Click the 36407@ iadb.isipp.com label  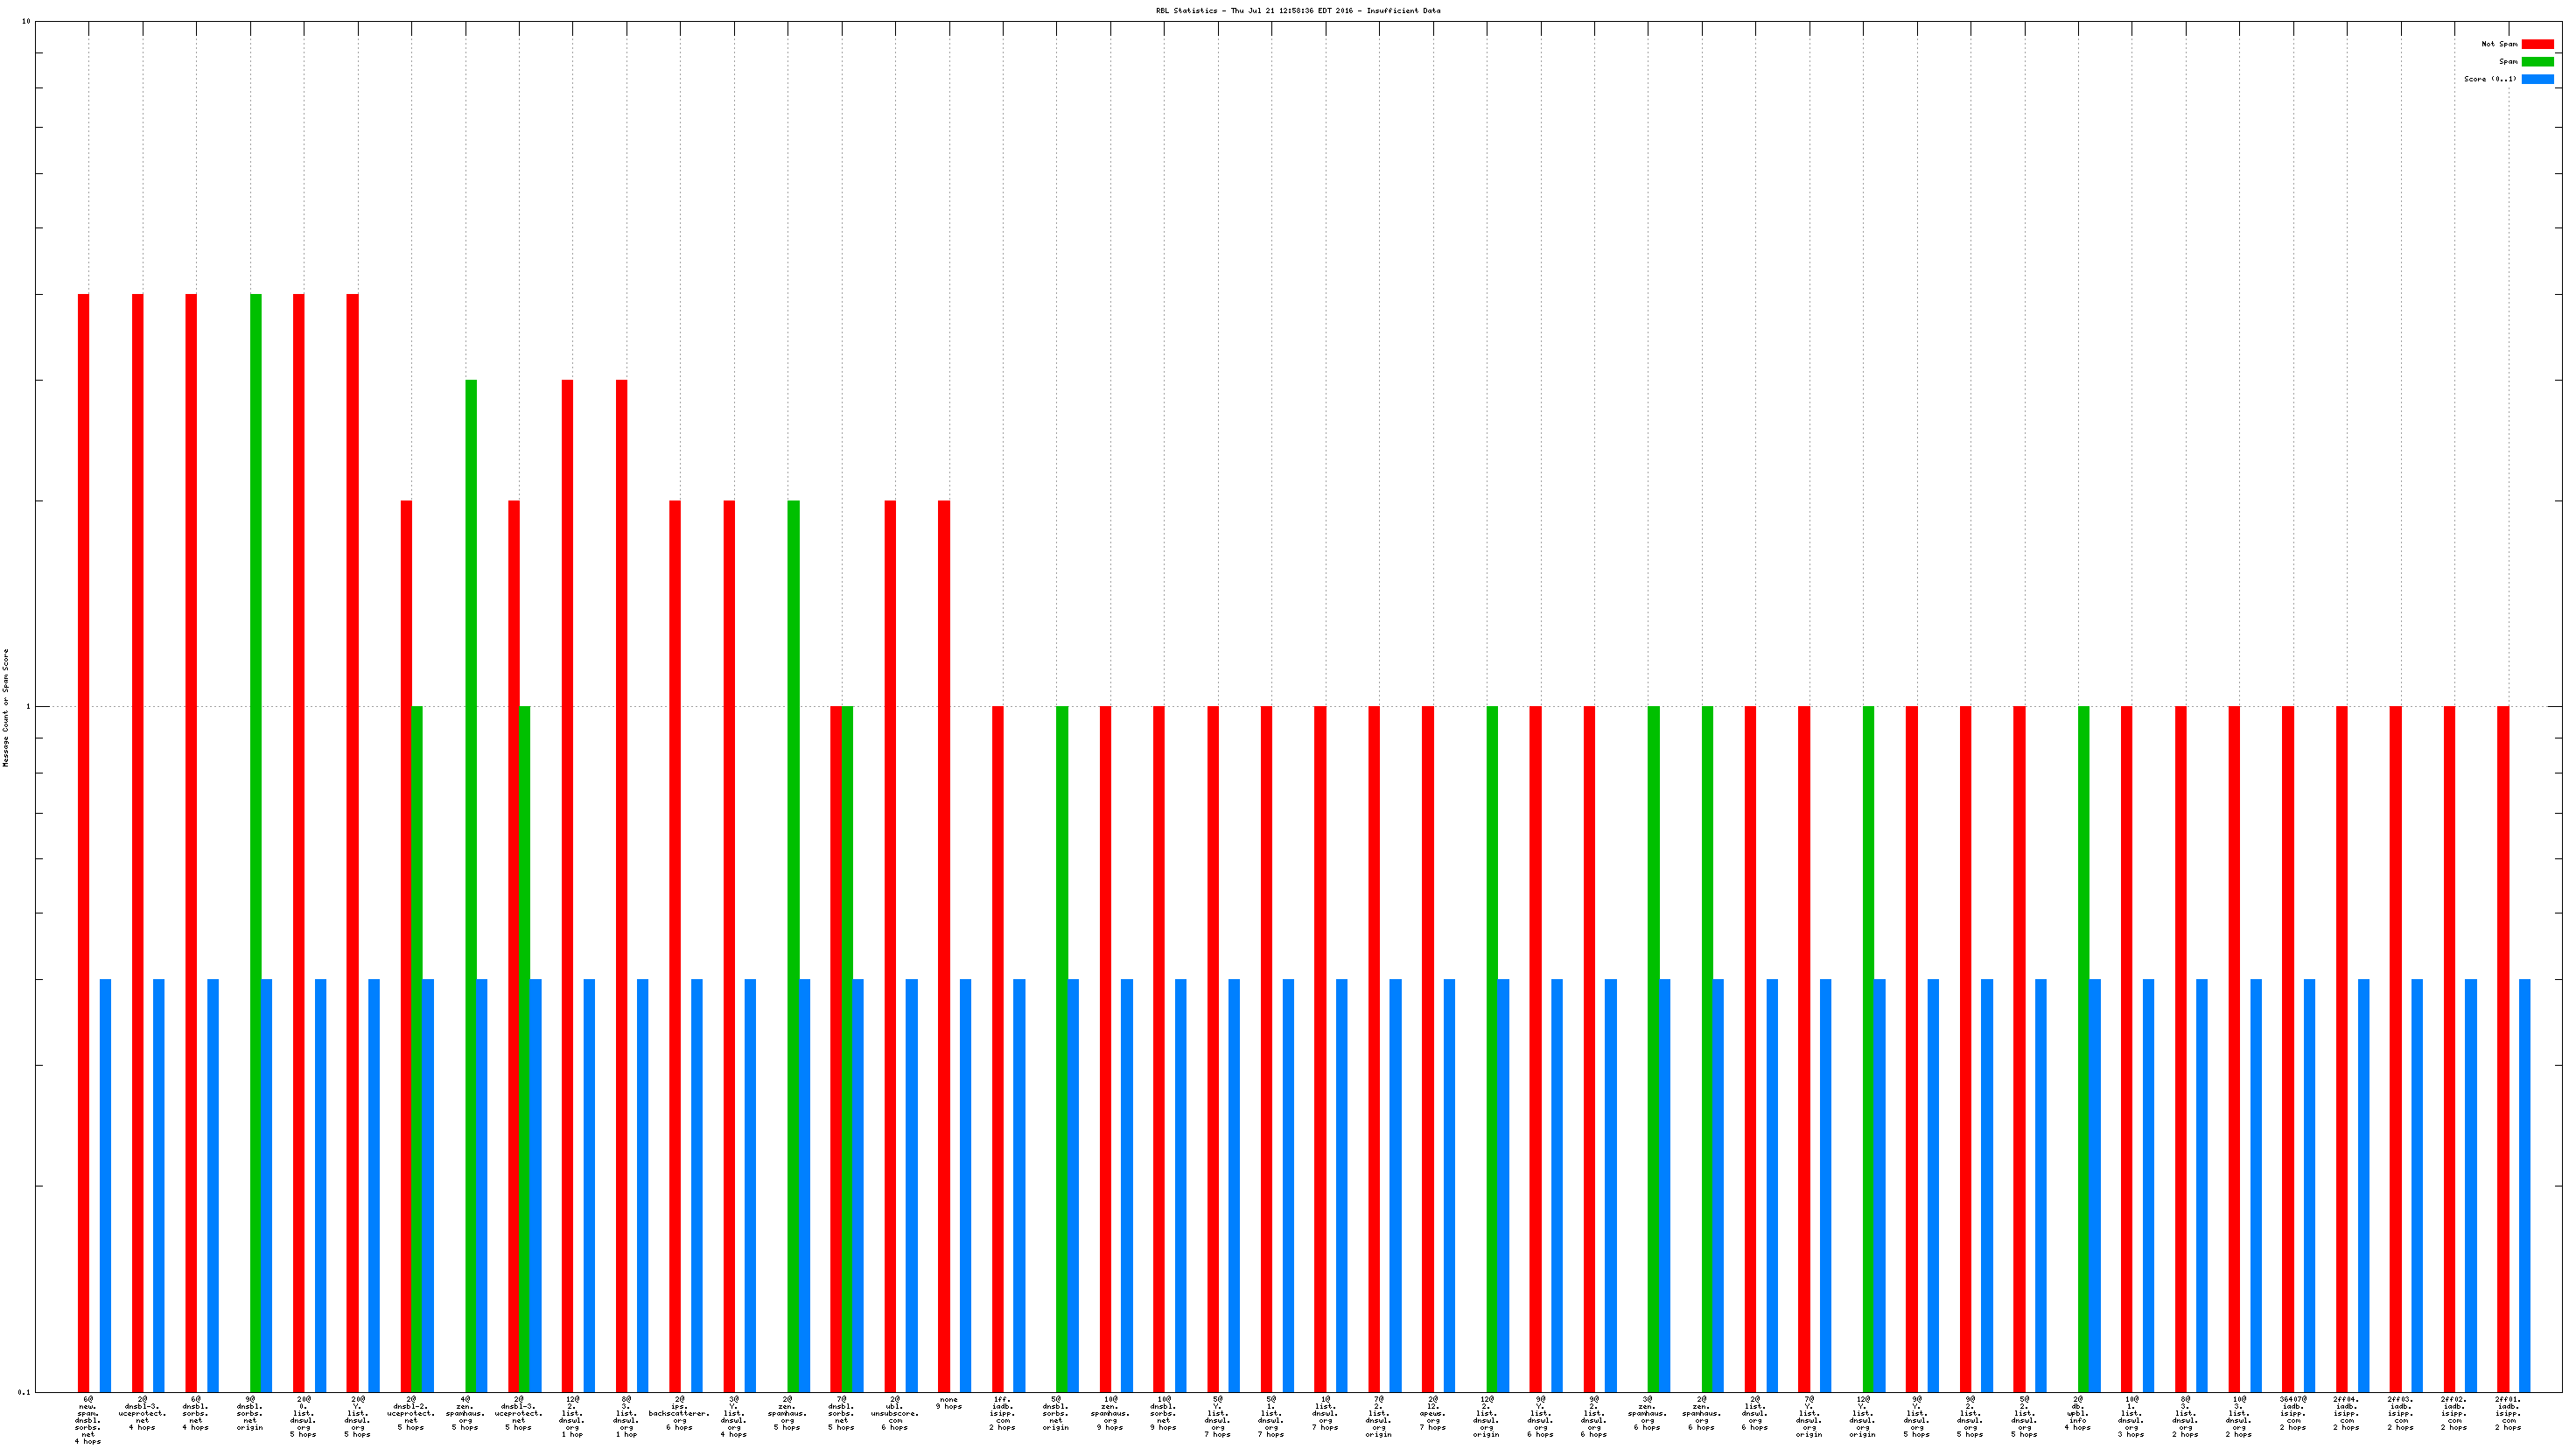pos(2293,1413)
